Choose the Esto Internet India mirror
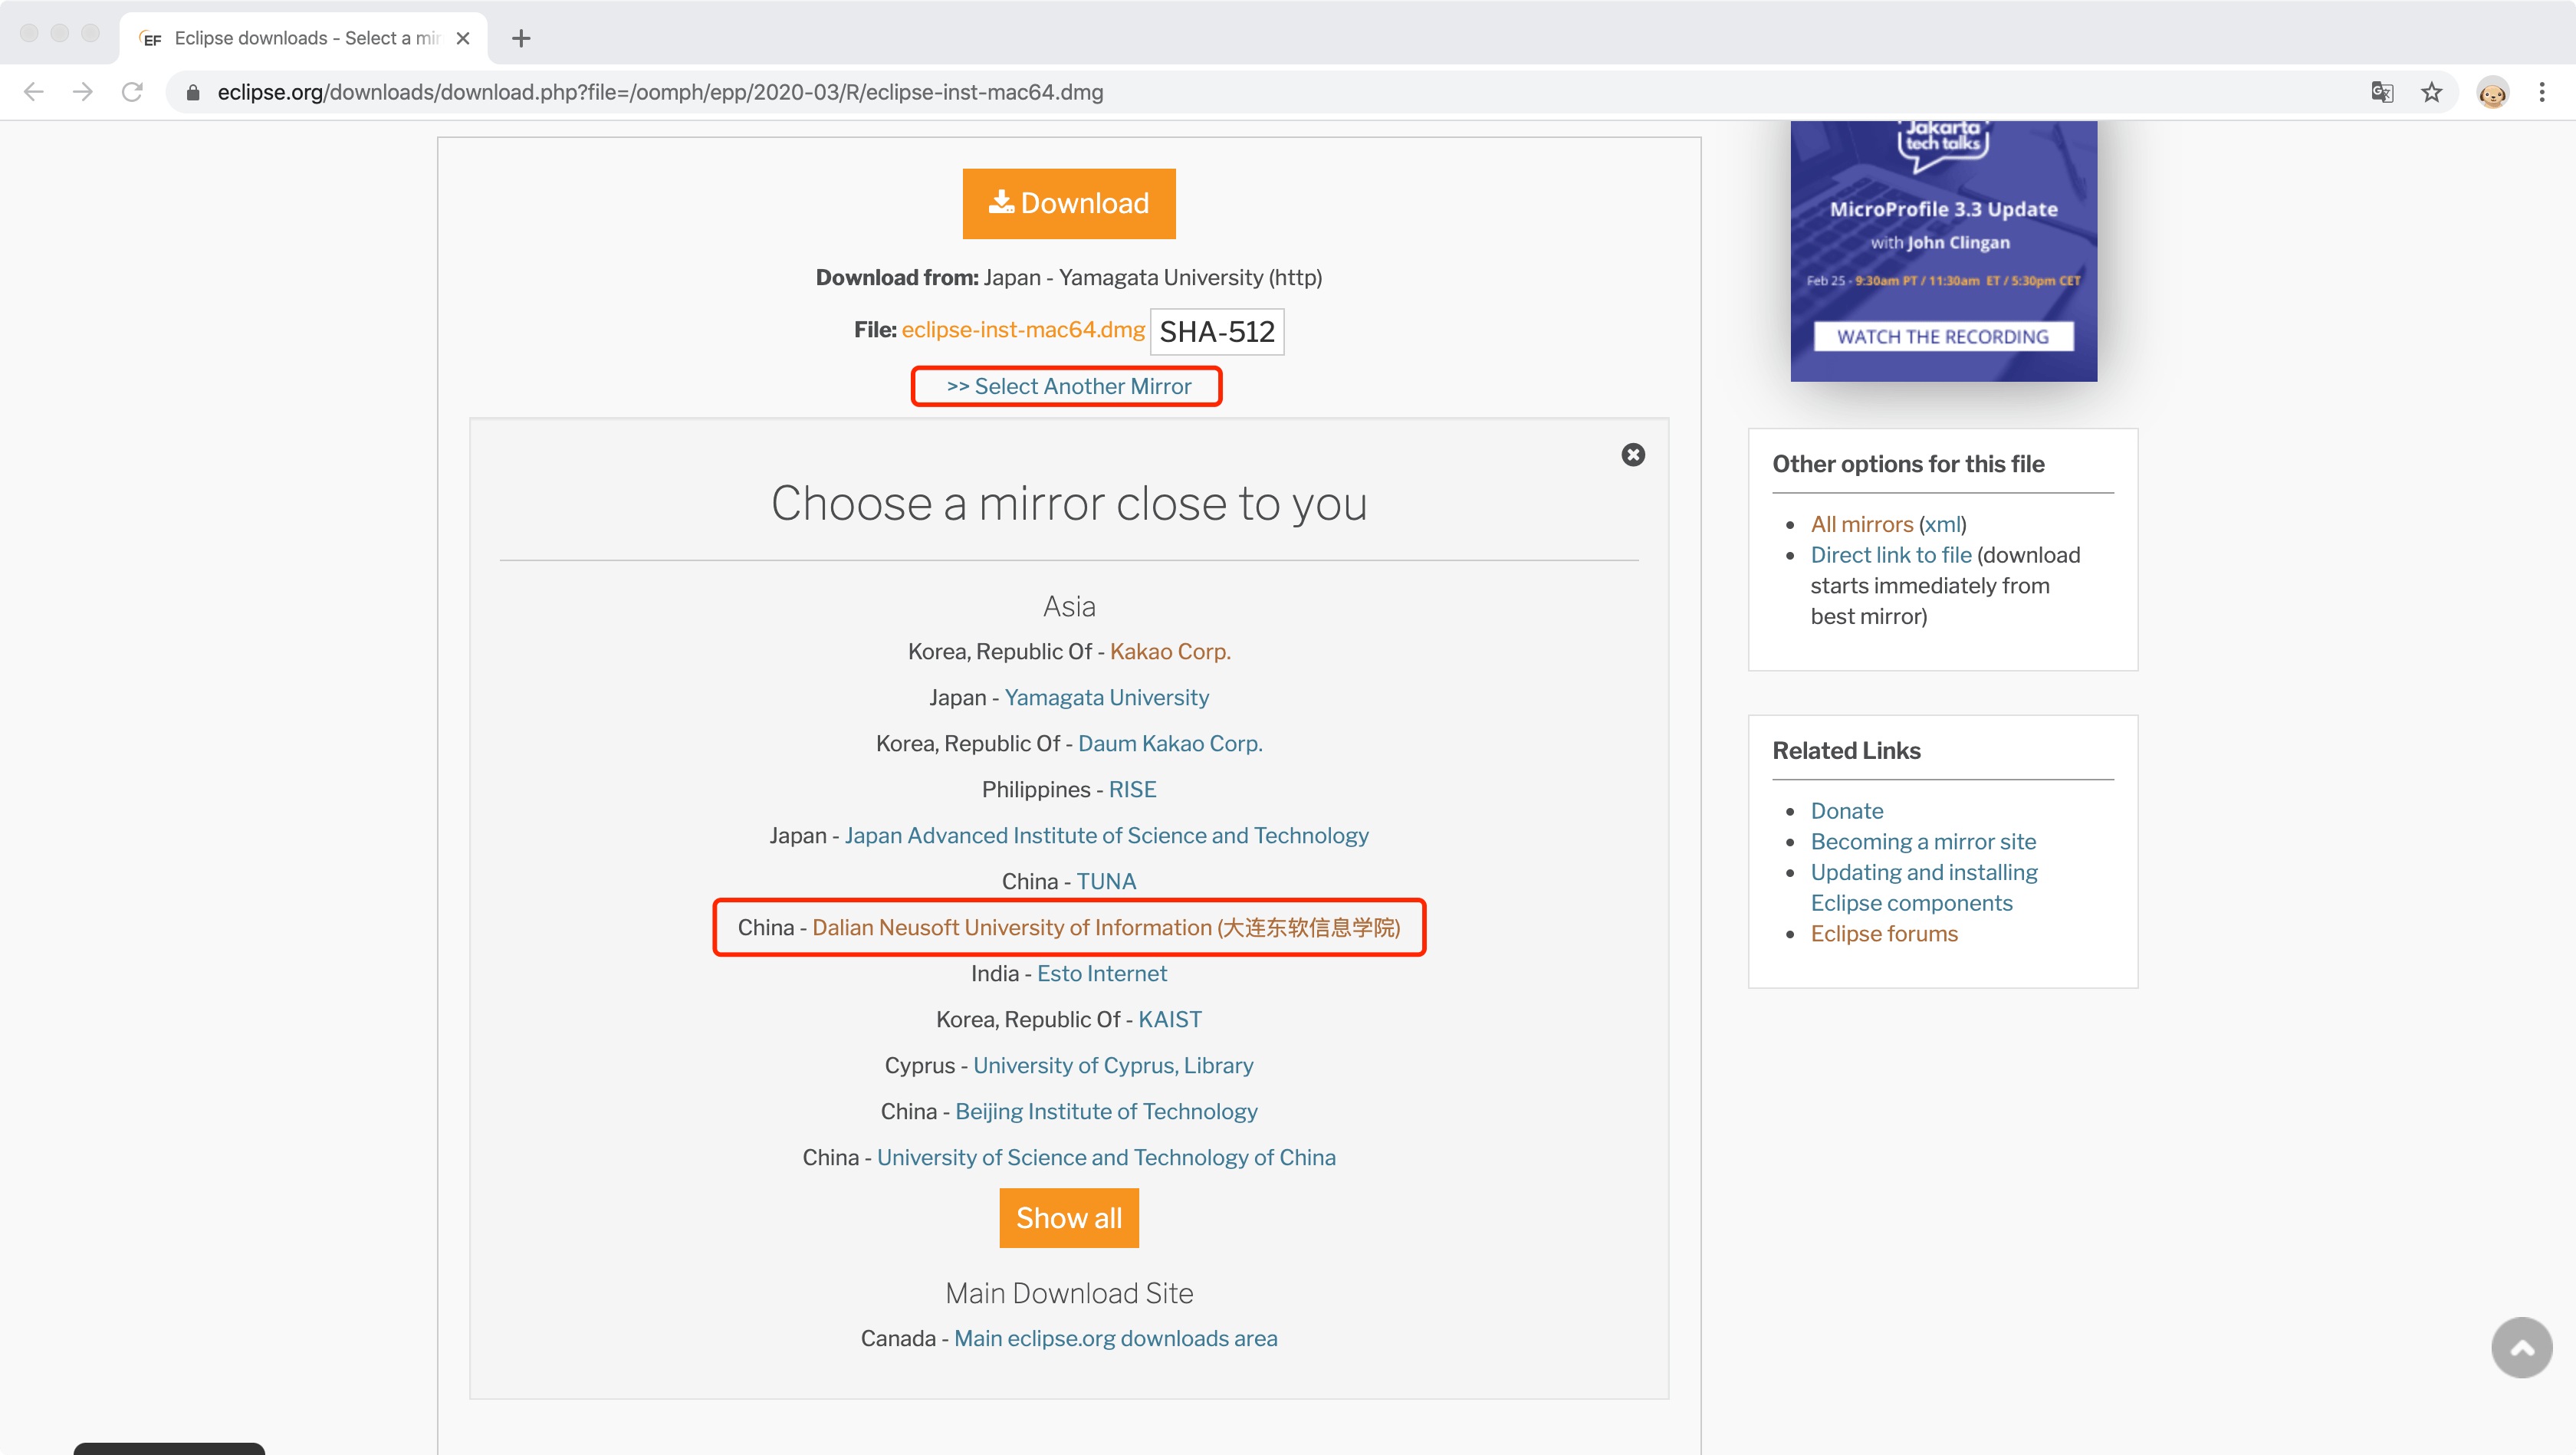This screenshot has width=2576, height=1455. point(1102,973)
